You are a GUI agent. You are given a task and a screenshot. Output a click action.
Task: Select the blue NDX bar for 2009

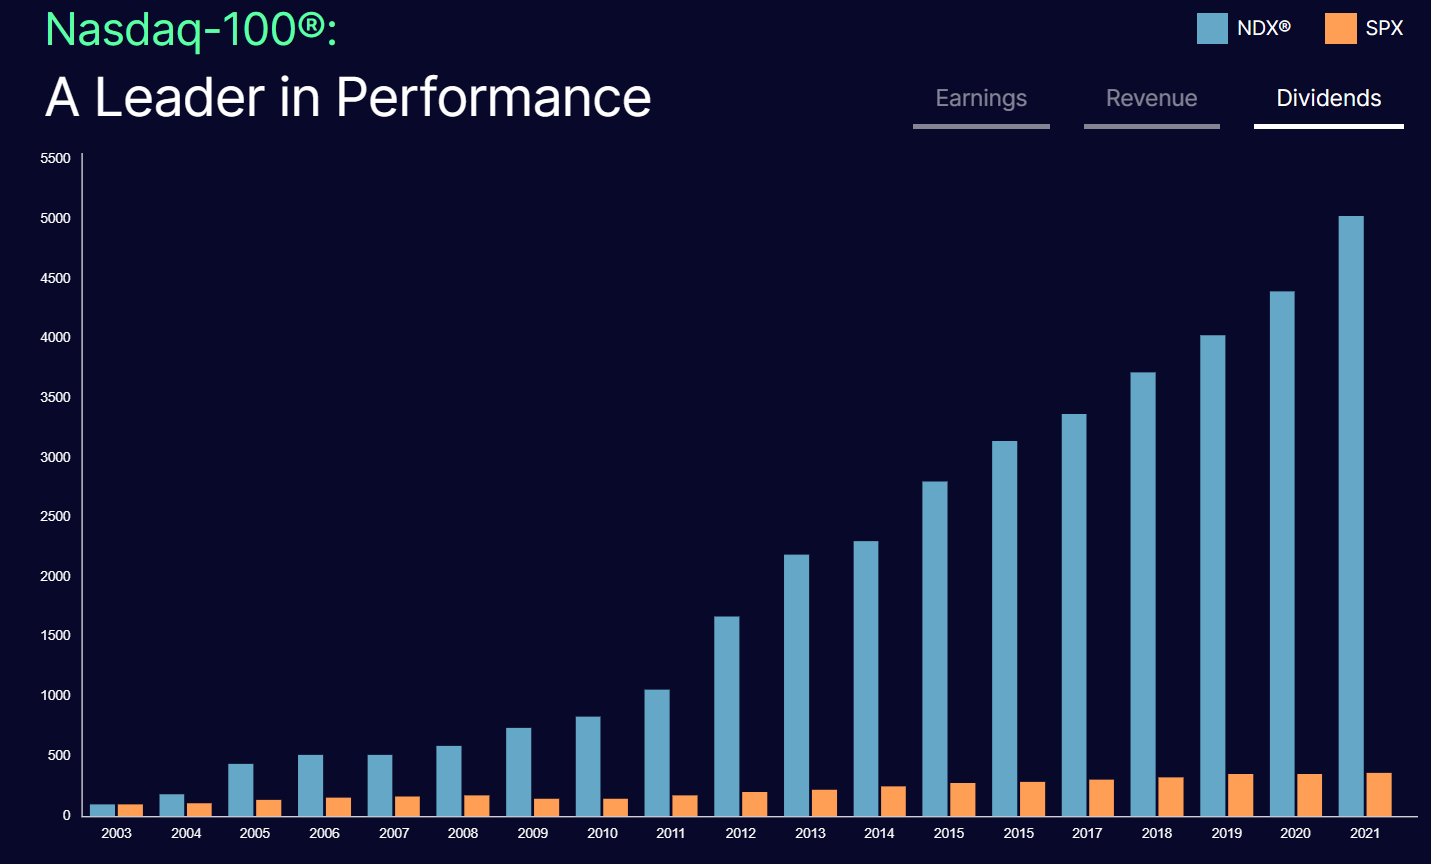click(518, 772)
